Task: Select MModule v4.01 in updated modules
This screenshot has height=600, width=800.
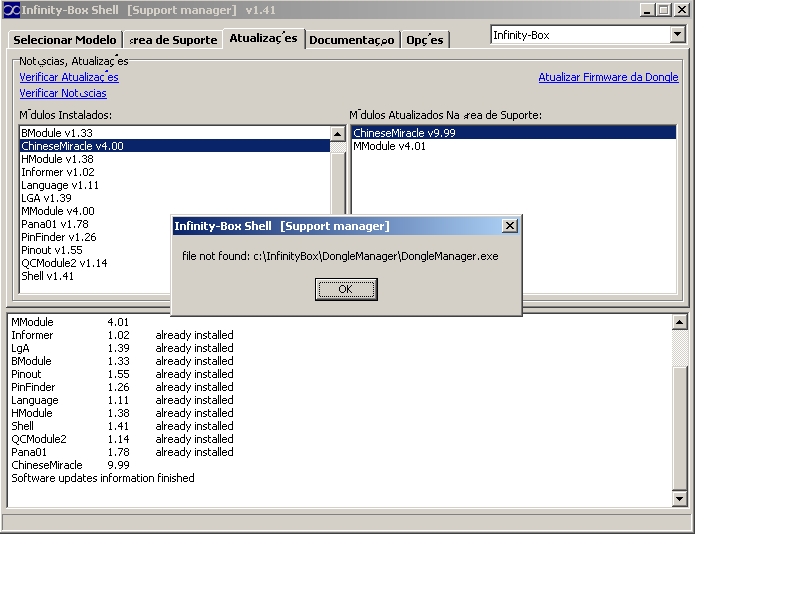Action: pyautogui.click(x=514, y=146)
